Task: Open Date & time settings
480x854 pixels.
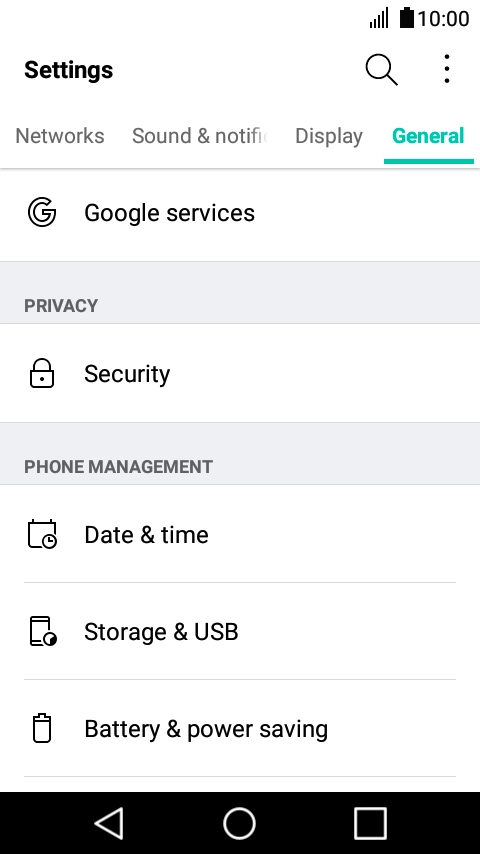Action: [240, 534]
